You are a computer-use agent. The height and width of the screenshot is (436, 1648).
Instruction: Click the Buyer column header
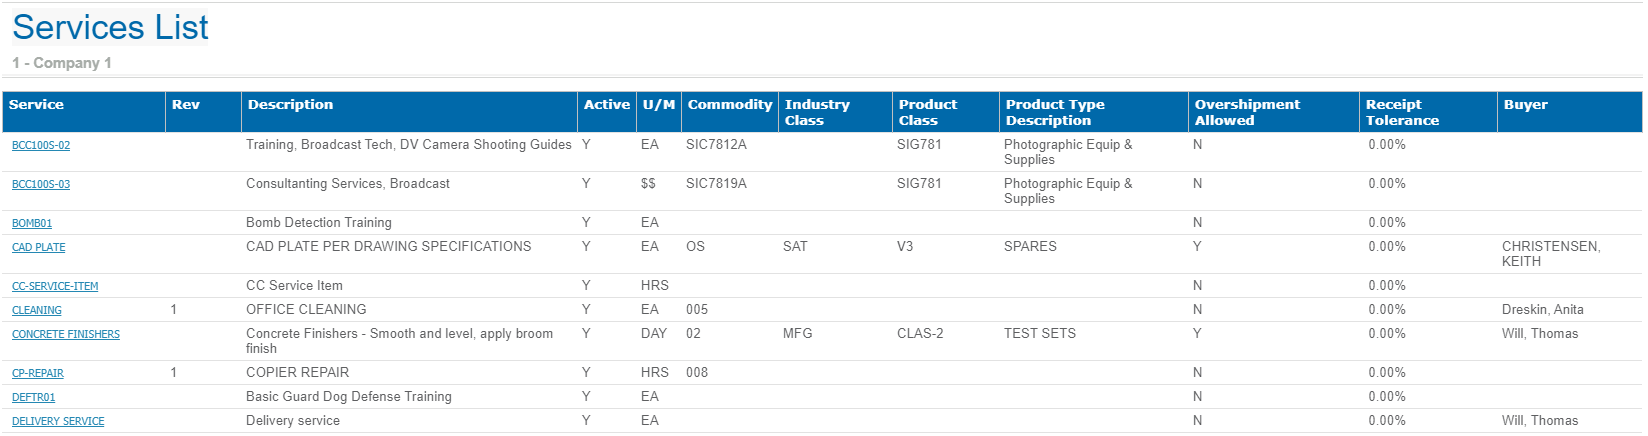point(1525,105)
